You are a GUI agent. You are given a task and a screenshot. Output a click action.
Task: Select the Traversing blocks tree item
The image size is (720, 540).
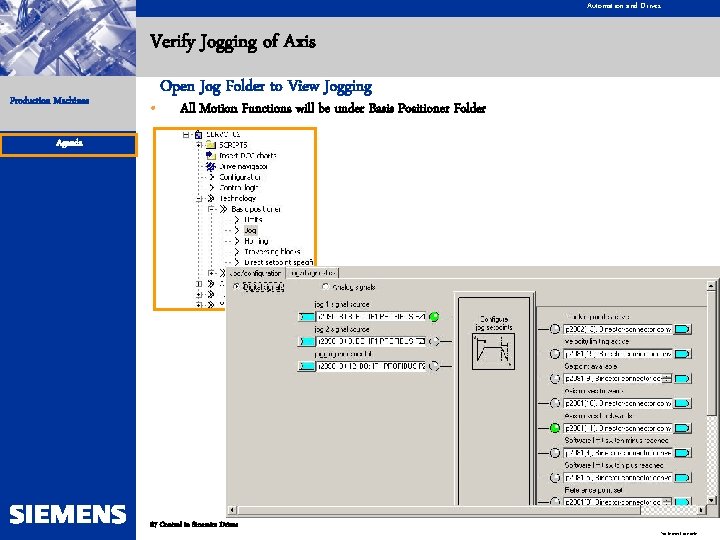(272, 252)
